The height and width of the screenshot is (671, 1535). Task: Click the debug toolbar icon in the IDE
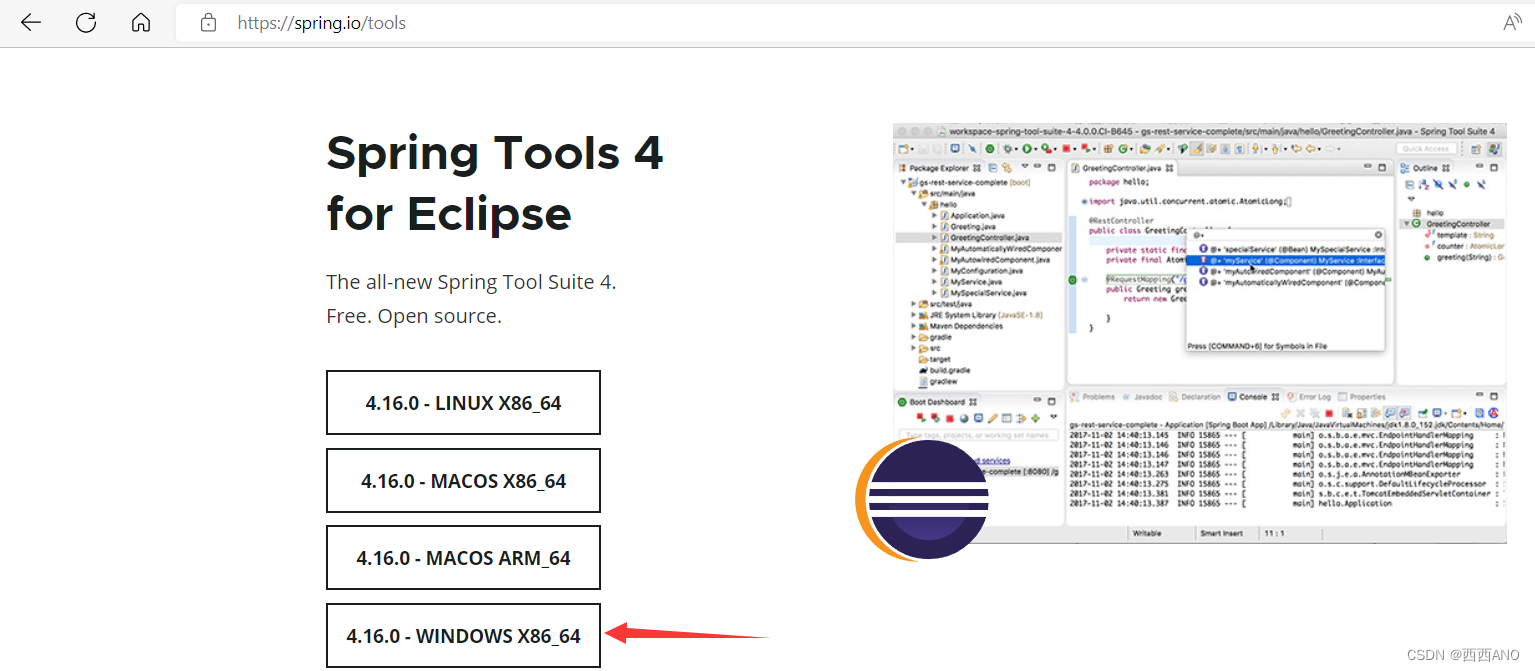pyautogui.click(x=1008, y=149)
